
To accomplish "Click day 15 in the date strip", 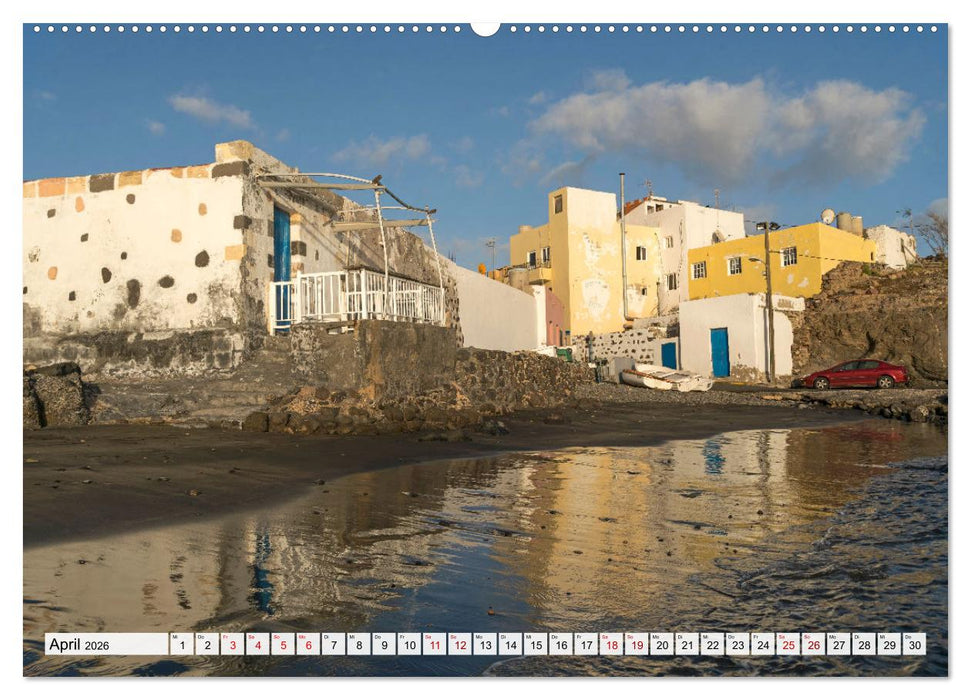I will (x=536, y=644).
